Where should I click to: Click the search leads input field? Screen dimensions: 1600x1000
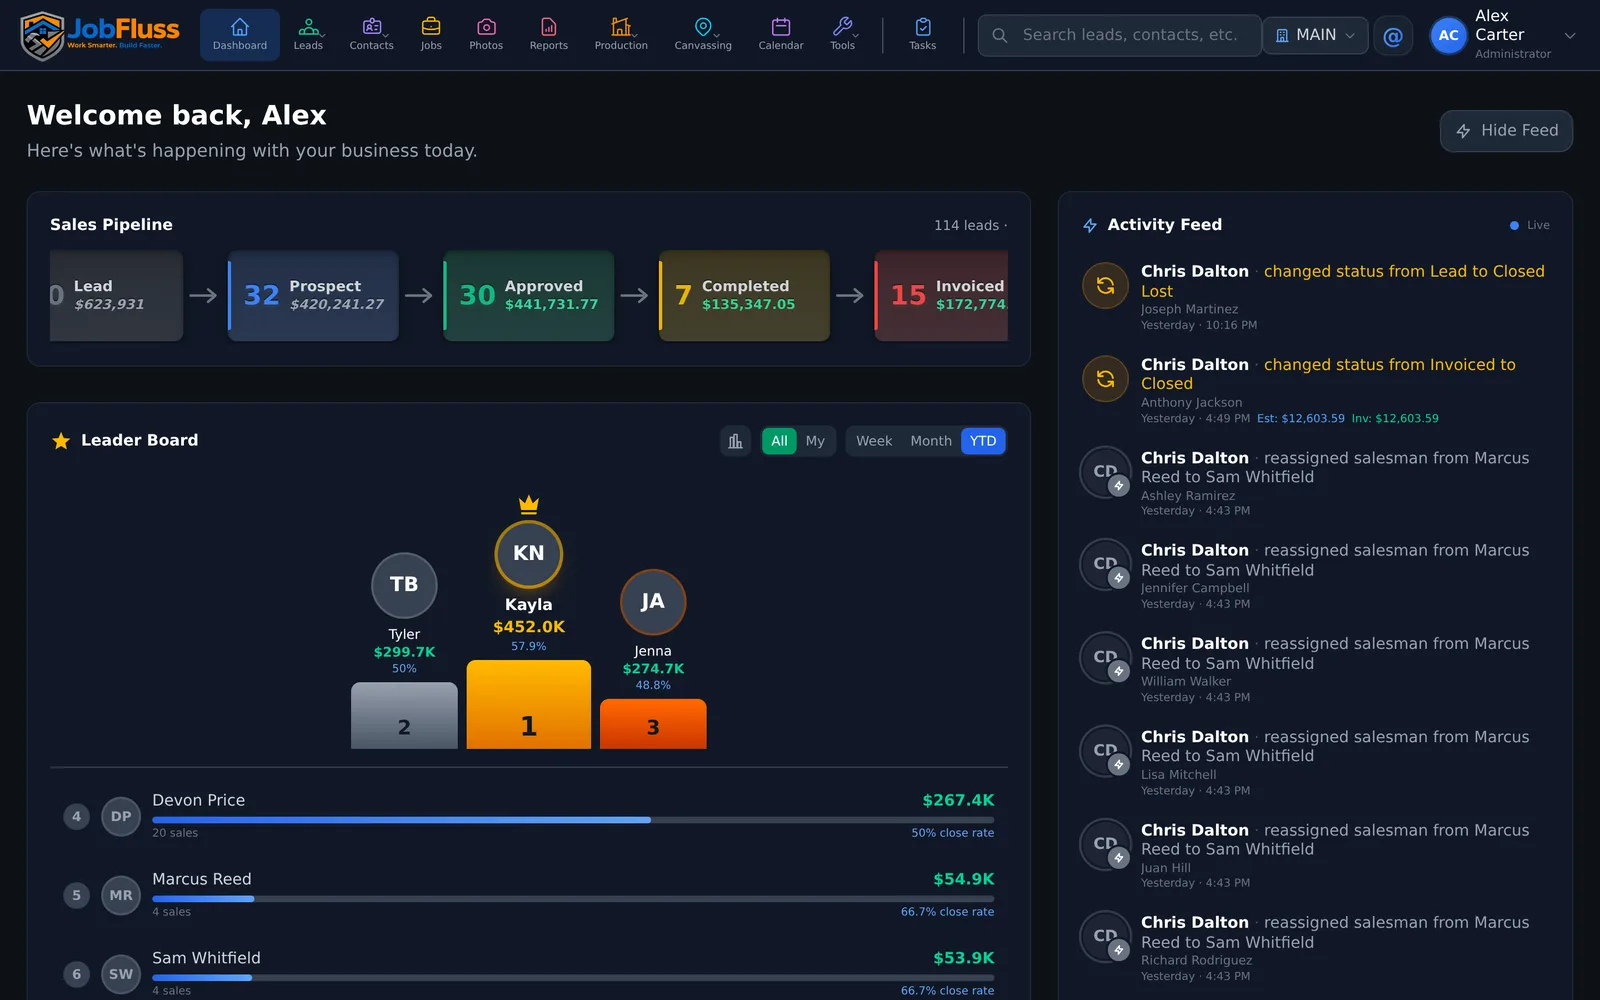(1119, 36)
